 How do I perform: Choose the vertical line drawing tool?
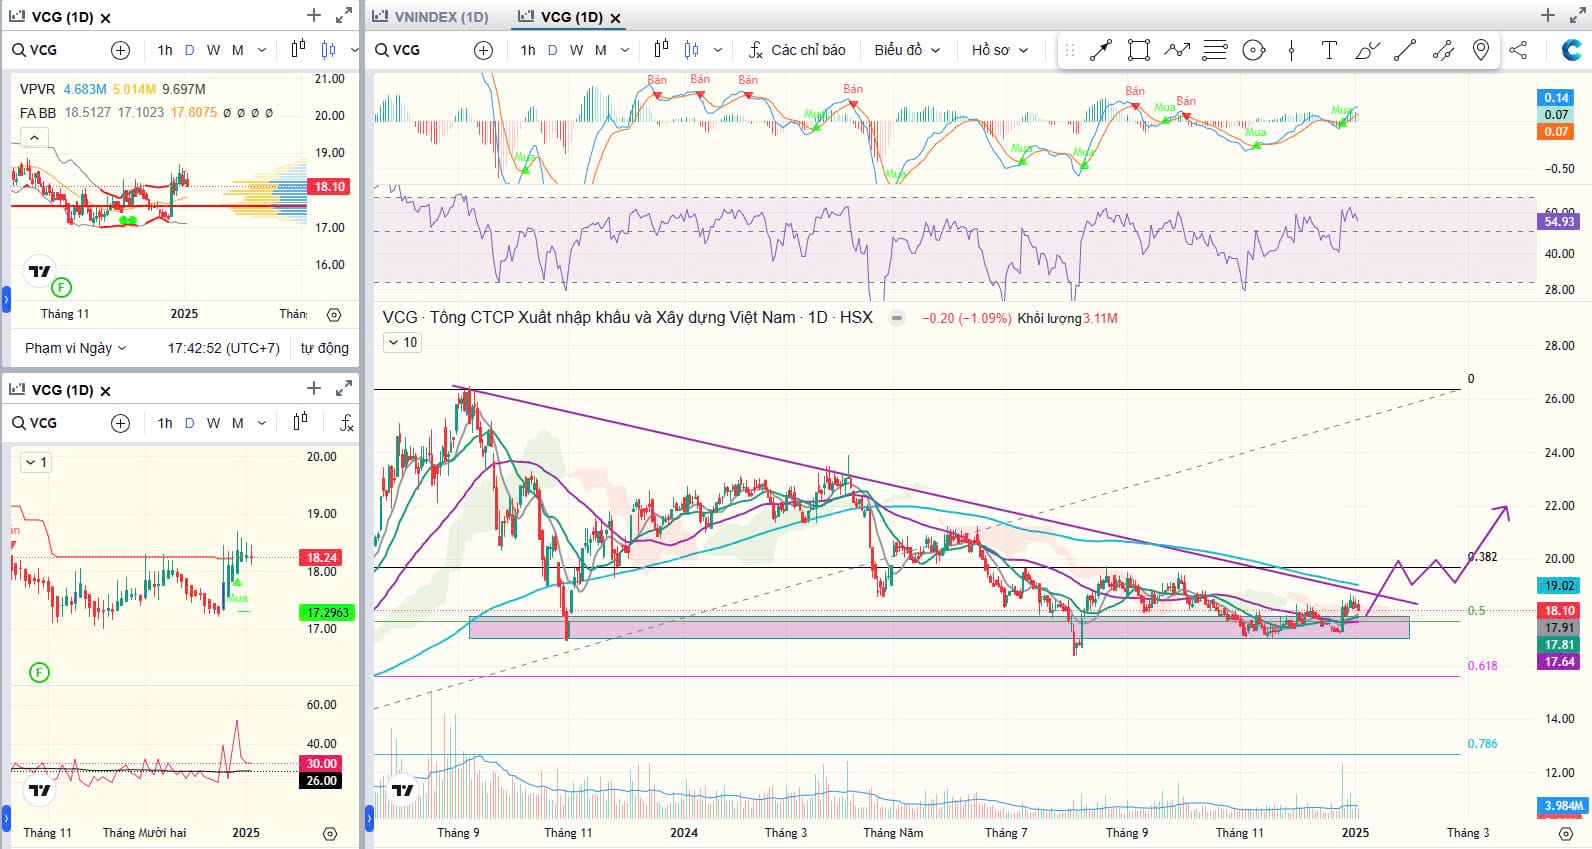[x=1291, y=50]
